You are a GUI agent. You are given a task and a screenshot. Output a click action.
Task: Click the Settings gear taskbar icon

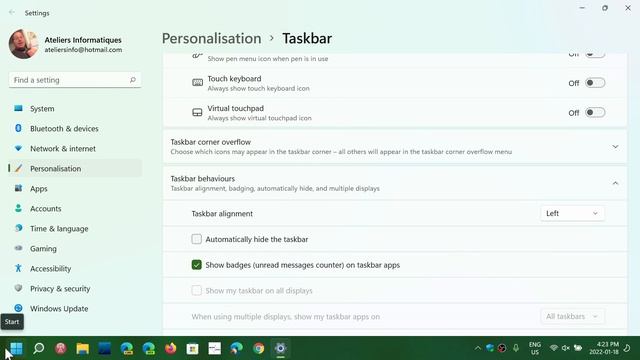(x=280, y=348)
